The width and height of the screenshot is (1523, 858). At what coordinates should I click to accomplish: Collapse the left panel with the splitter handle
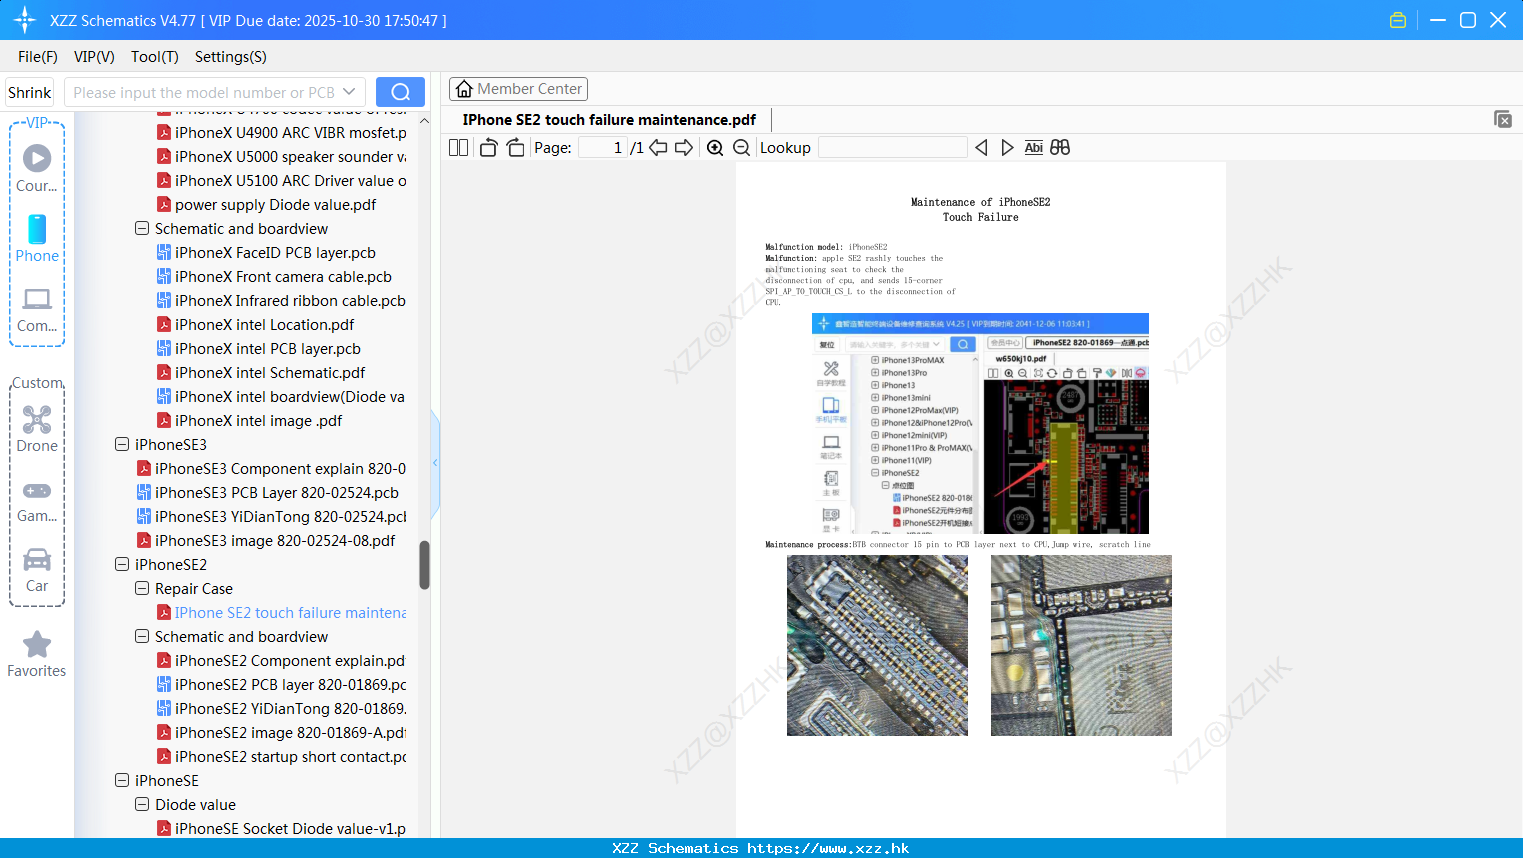pyautogui.click(x=435, y=463)
